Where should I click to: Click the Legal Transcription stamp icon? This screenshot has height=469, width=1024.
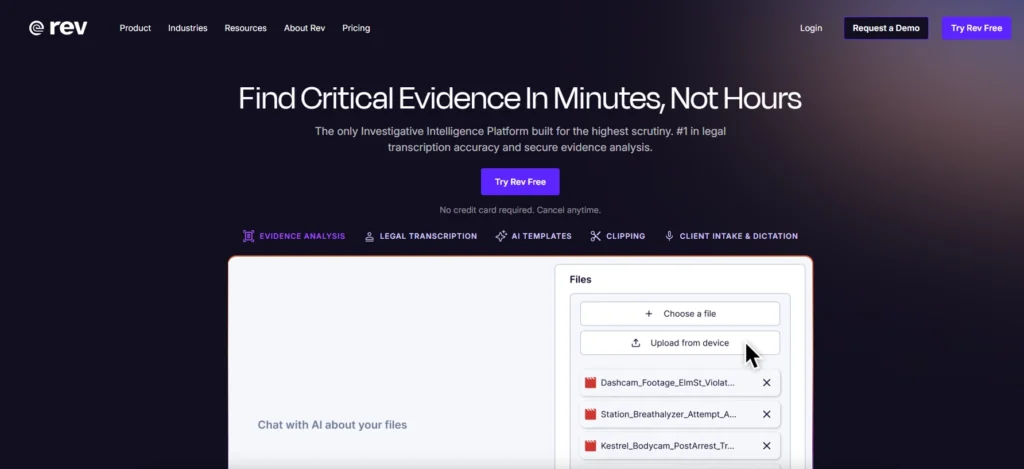(x=370, y=236)
